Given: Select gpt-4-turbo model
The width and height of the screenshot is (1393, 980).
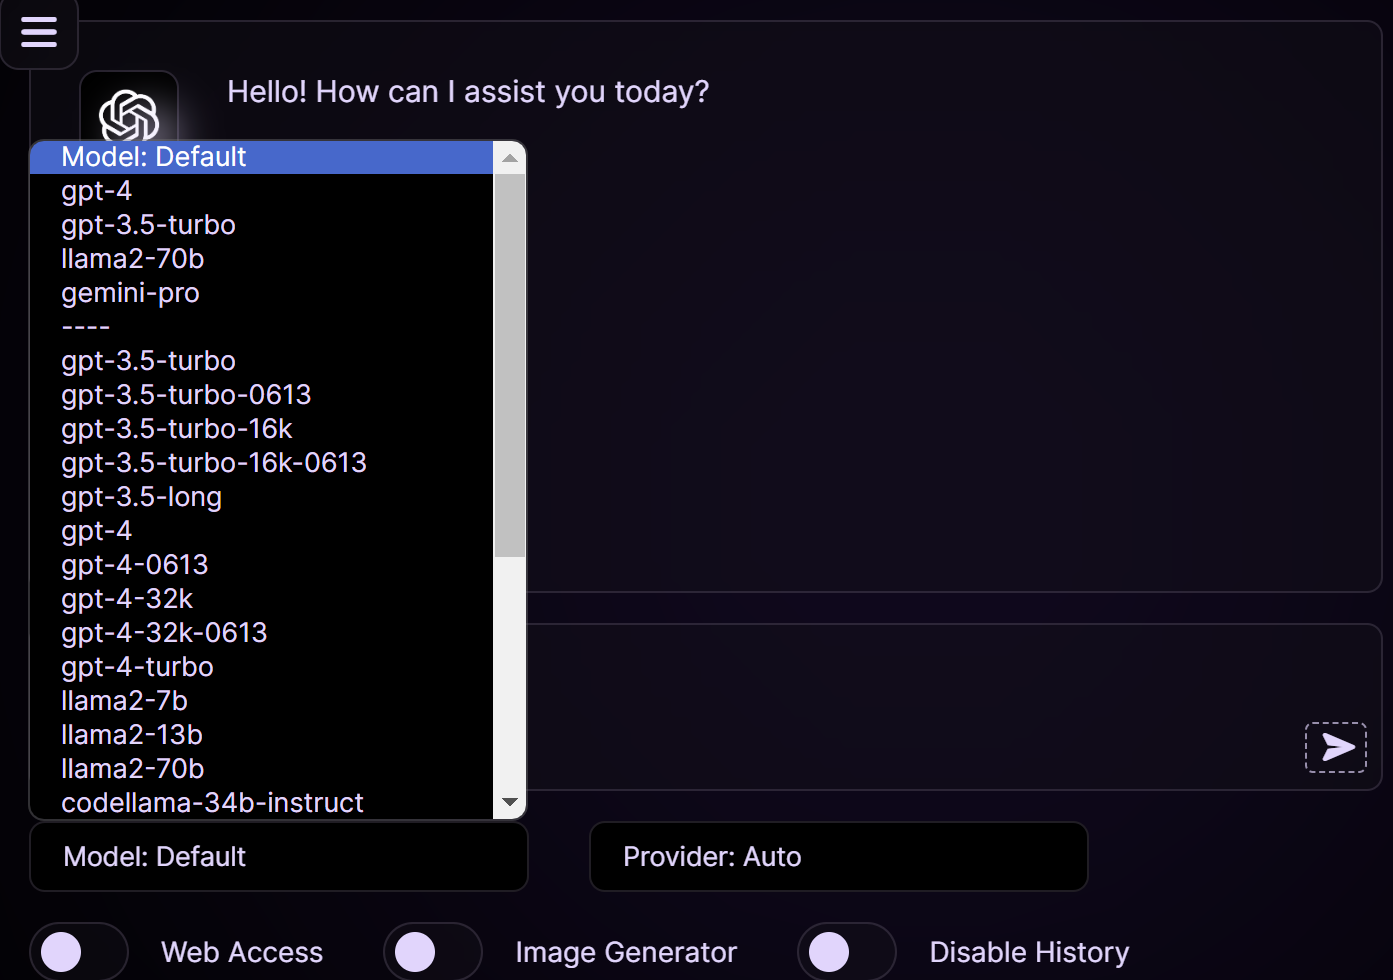Looking at the screenshot, I should 262,667.
